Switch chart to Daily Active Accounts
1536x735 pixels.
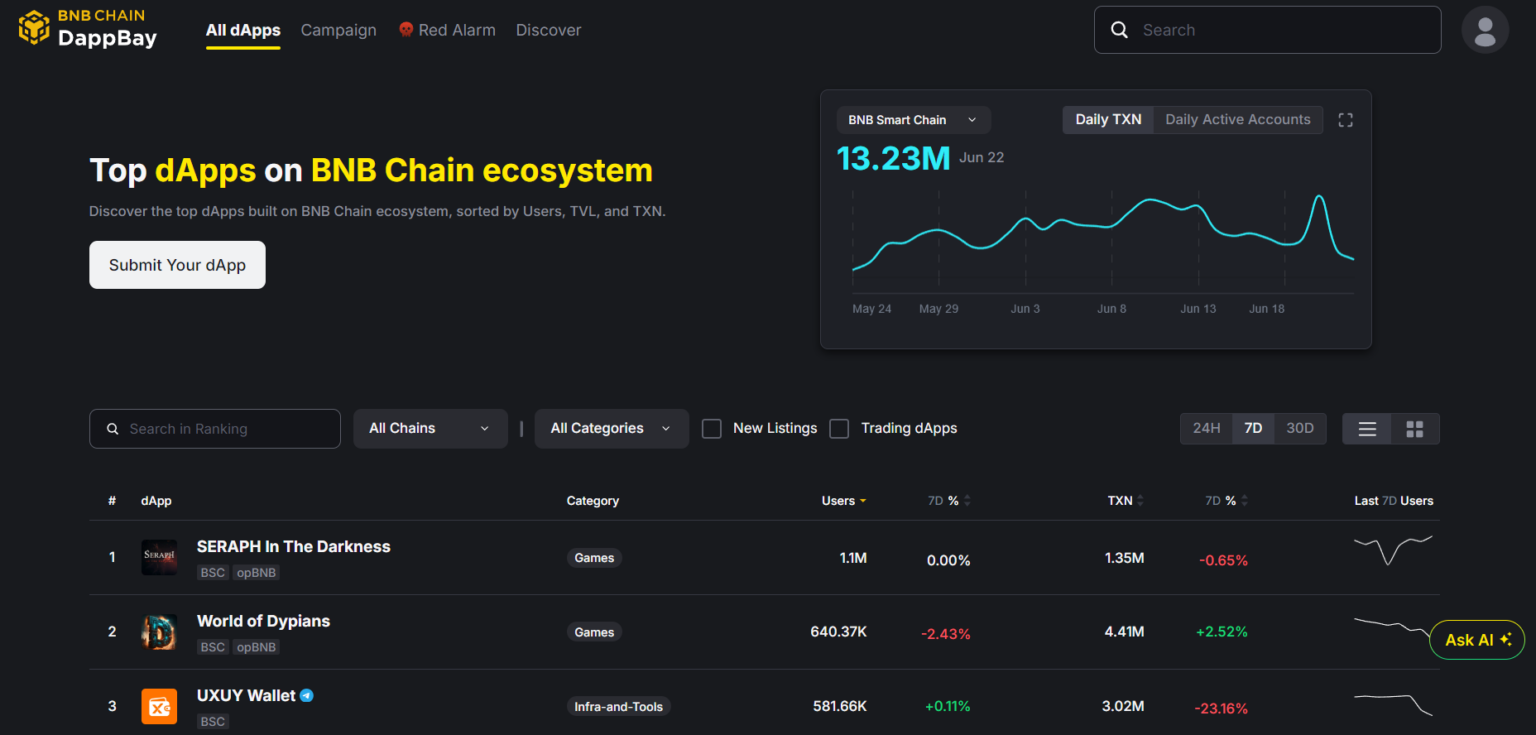coord(1237,119)
